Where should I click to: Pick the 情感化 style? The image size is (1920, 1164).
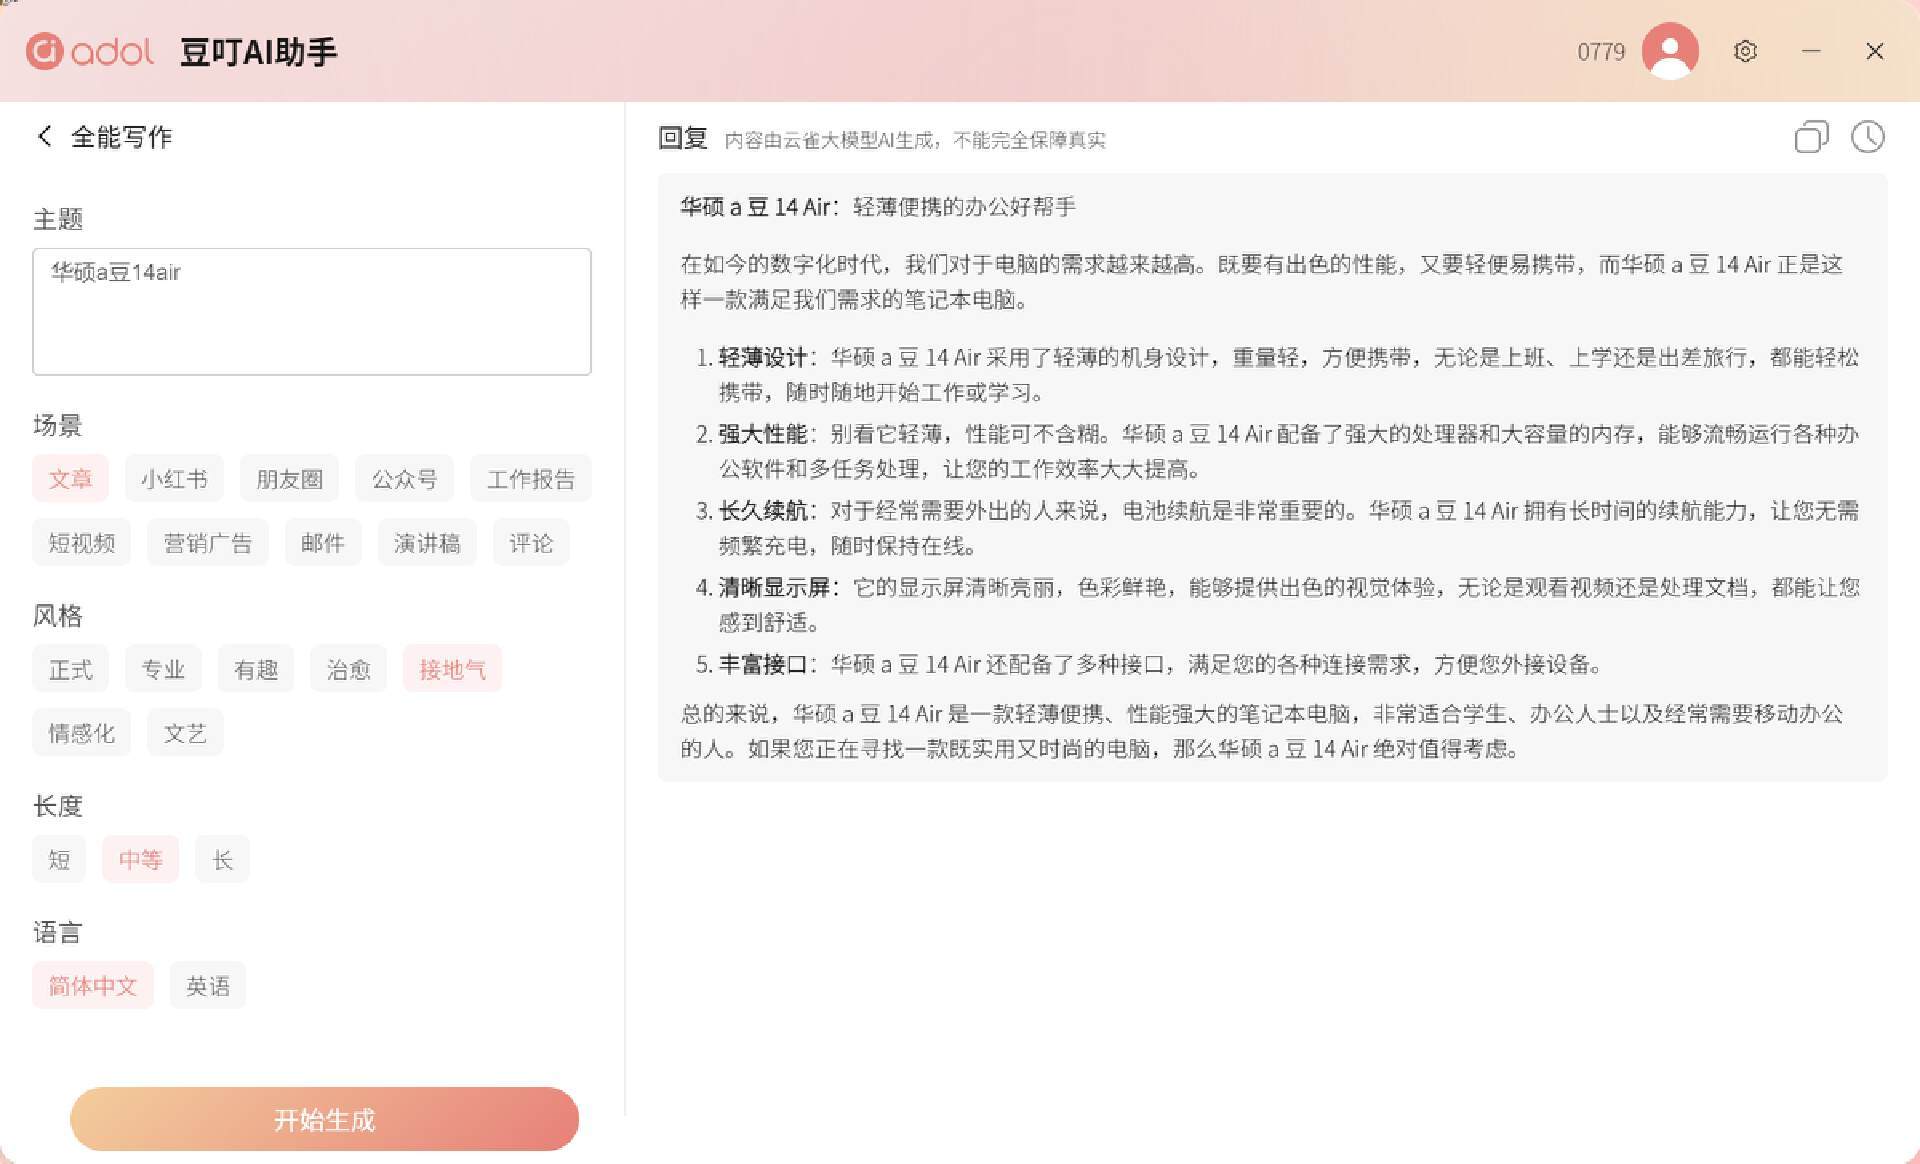[x=82, y=733]
